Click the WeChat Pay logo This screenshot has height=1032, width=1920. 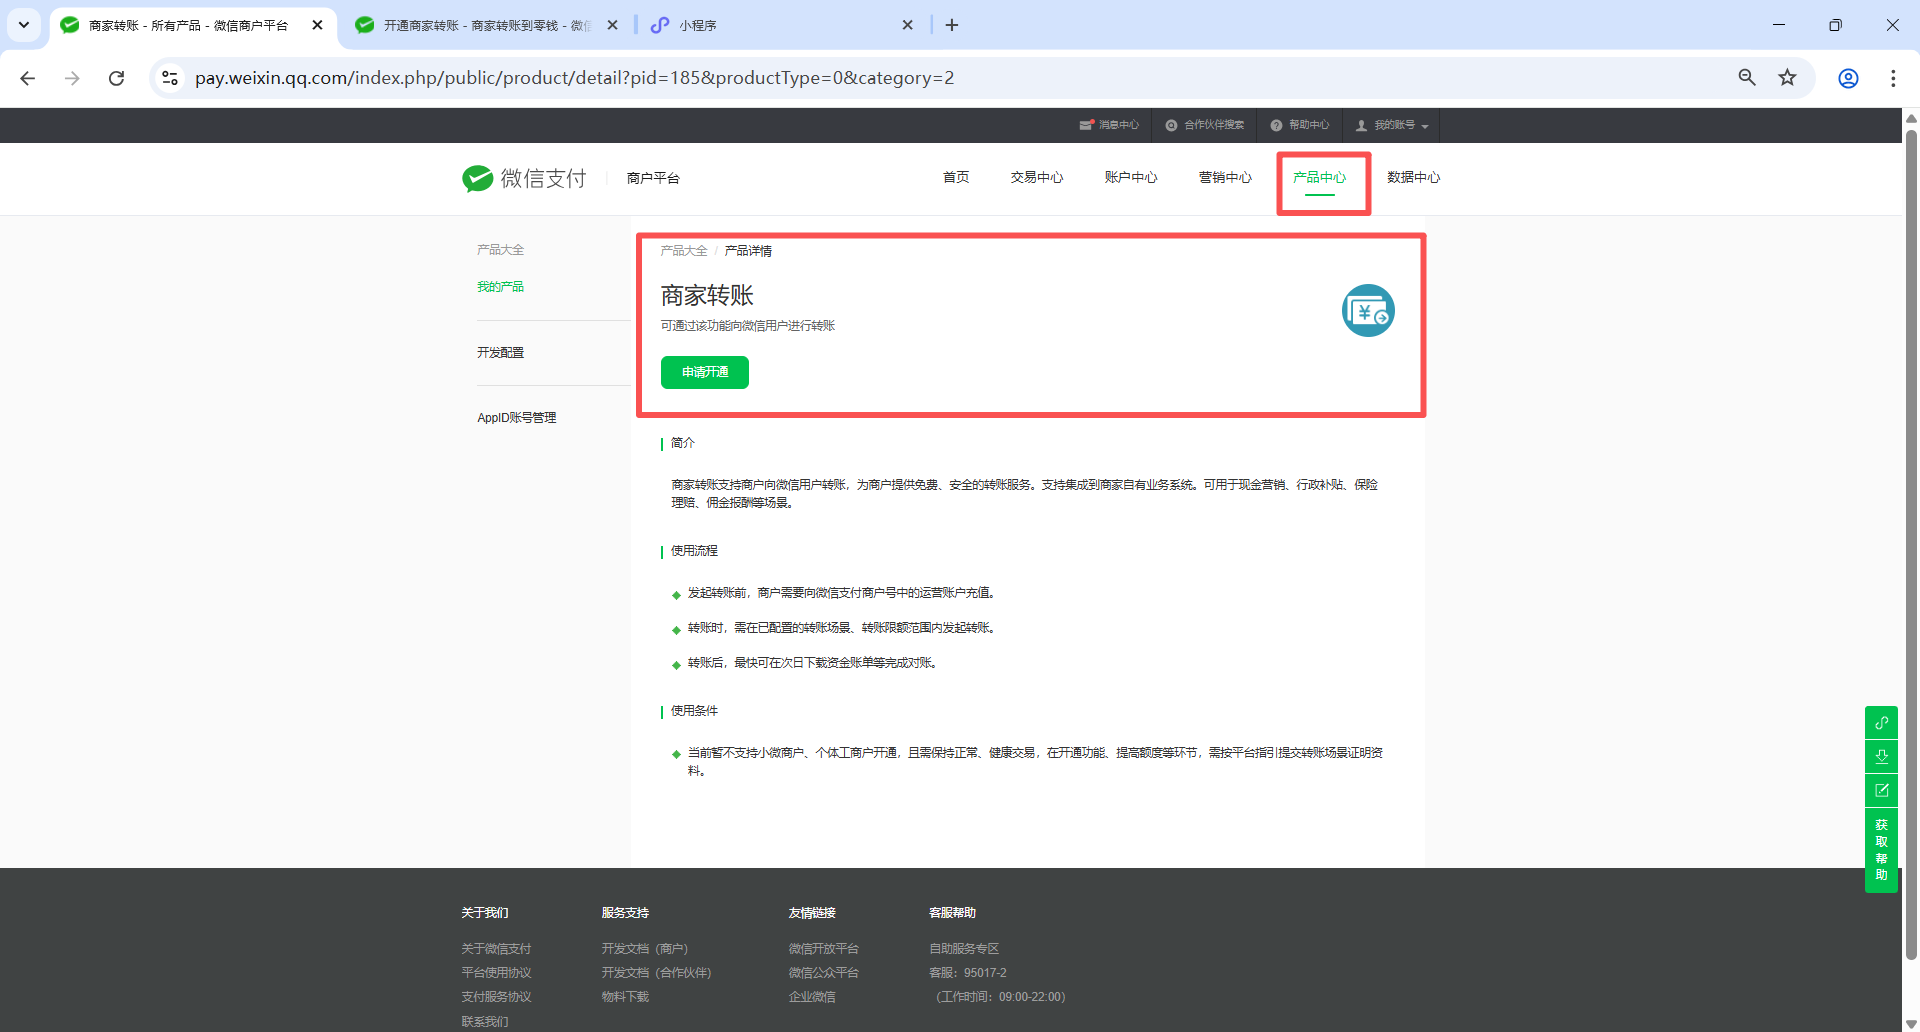[x=523, y=178]
